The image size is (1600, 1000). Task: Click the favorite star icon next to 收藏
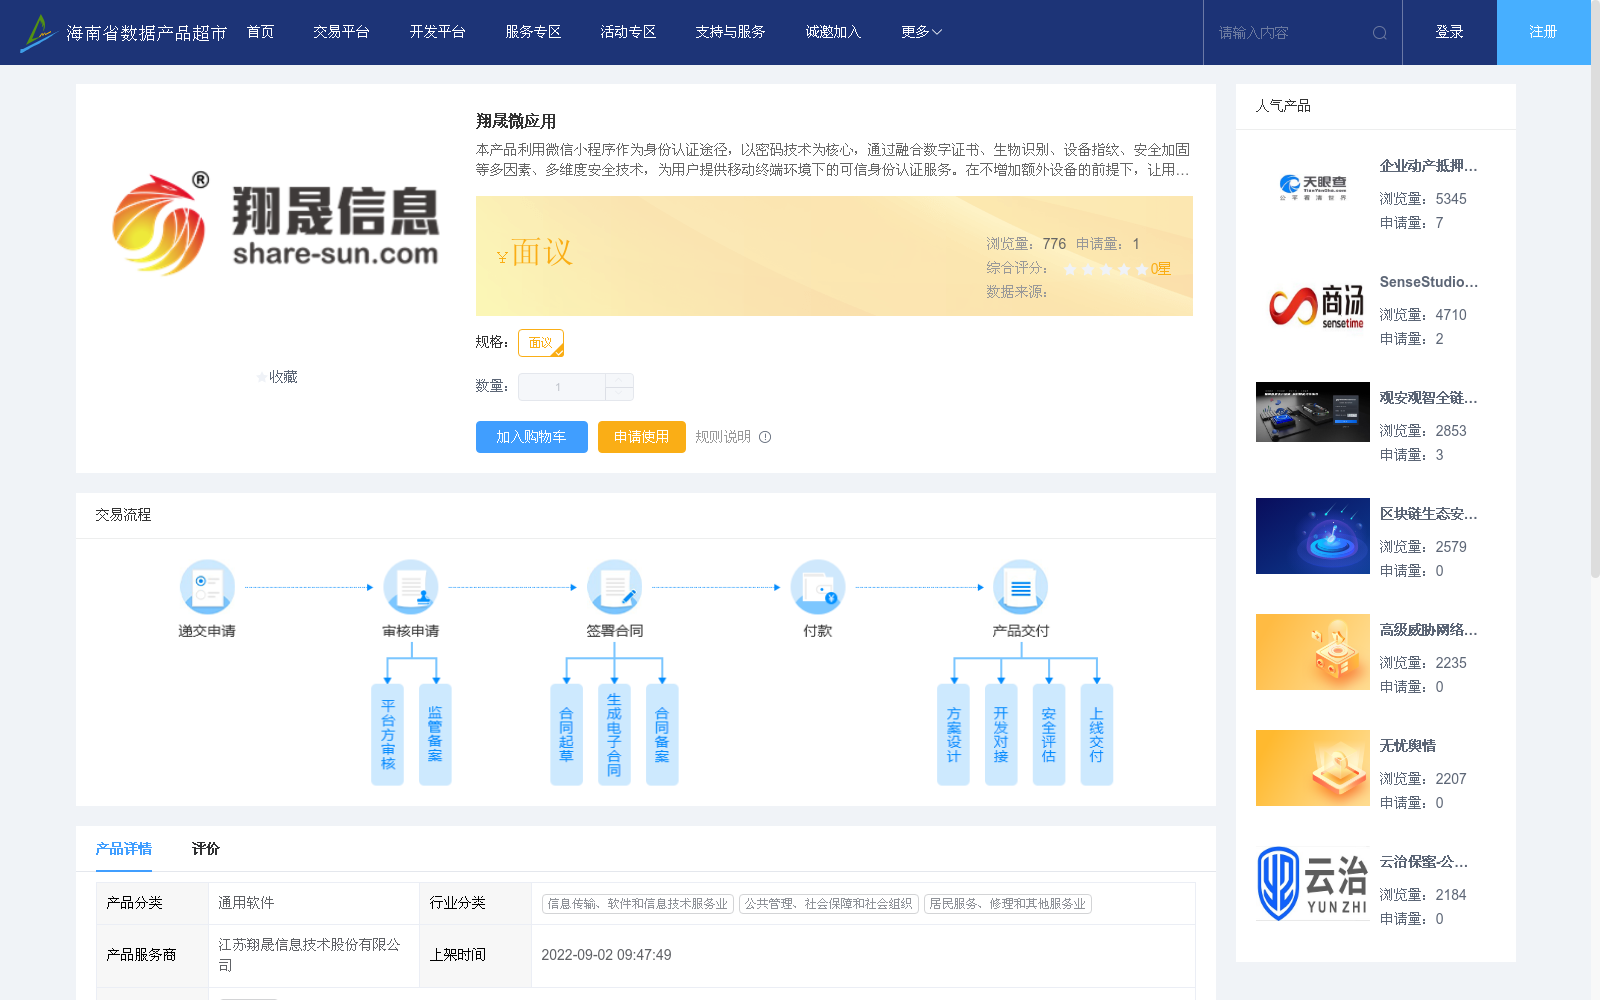pos(262,377)
